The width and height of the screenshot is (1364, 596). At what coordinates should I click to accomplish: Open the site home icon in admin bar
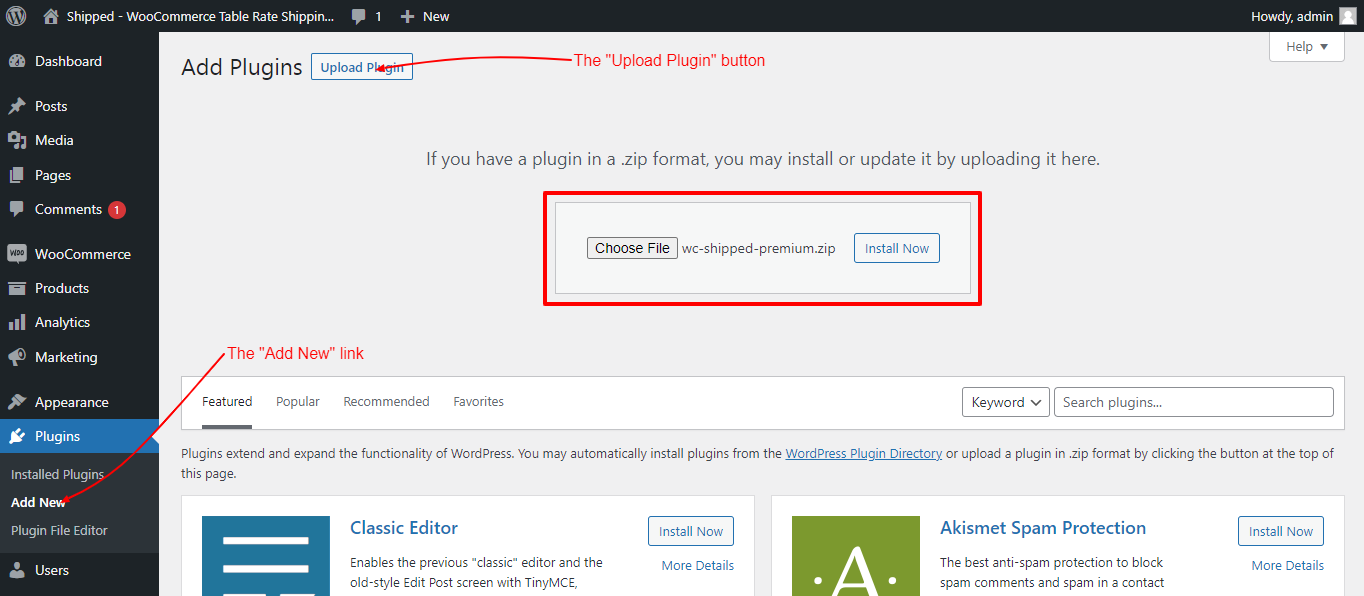[51, 16]
